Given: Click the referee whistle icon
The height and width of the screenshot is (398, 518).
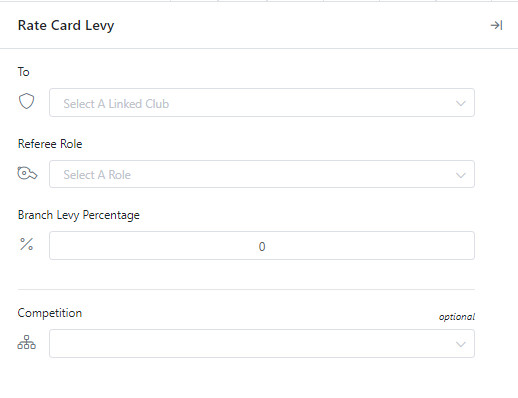Looking at the screenshot, I should [27, 173].
